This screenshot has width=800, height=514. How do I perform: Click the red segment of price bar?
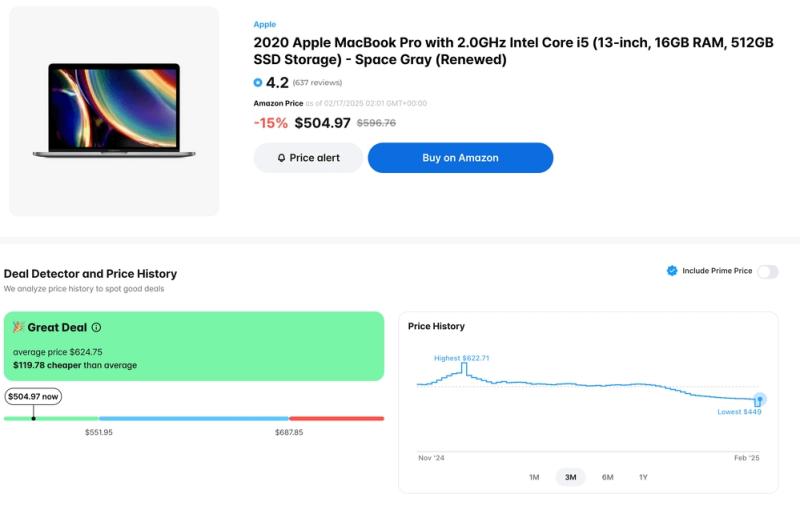pyautogui.click(x=336, y=418)
